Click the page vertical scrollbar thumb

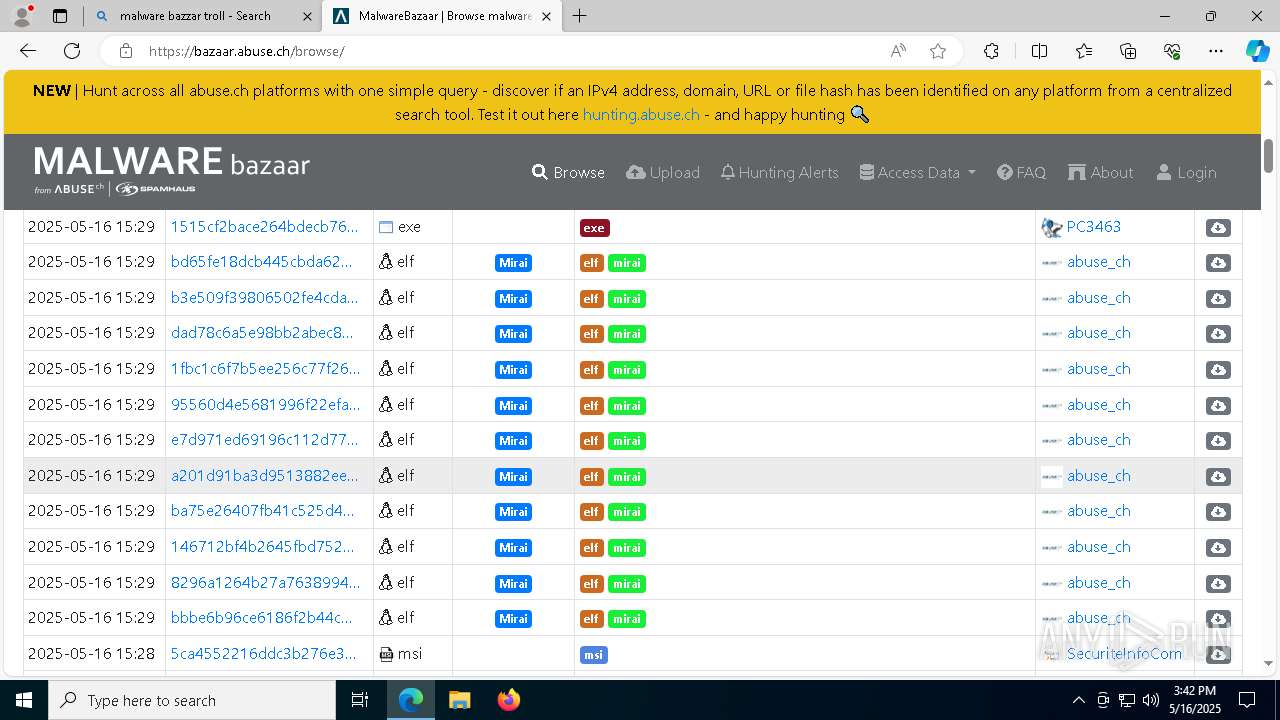1269,155
